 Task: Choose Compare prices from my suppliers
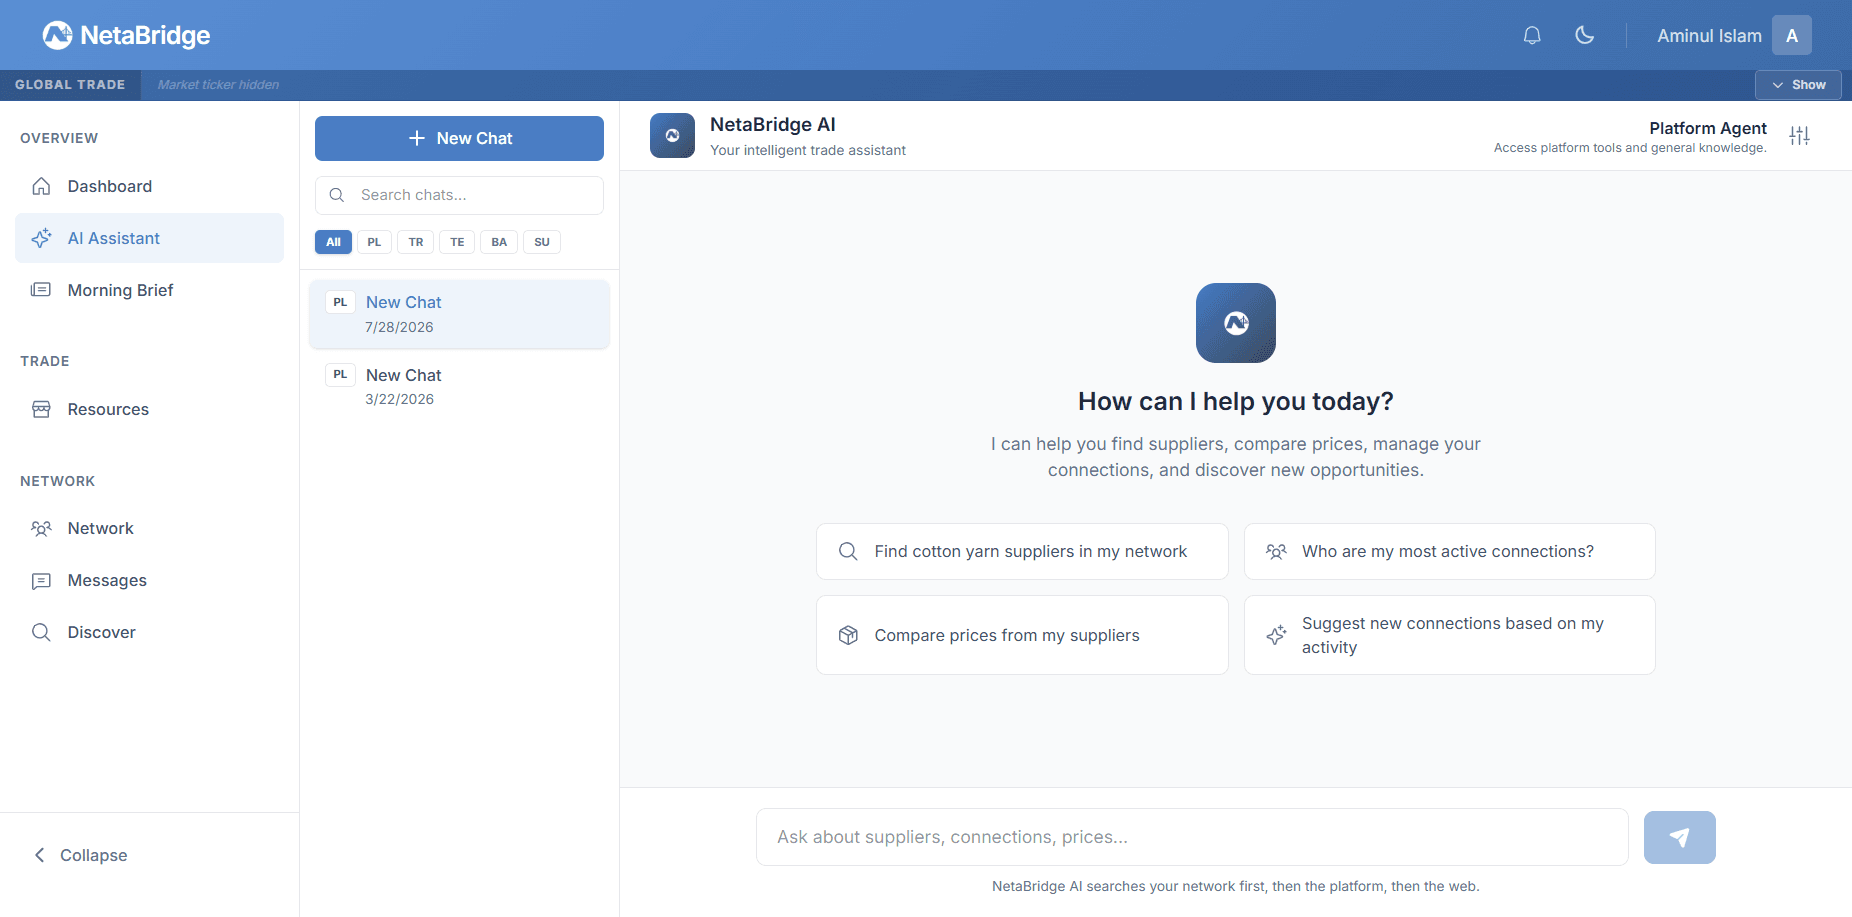coord(1022,635)
